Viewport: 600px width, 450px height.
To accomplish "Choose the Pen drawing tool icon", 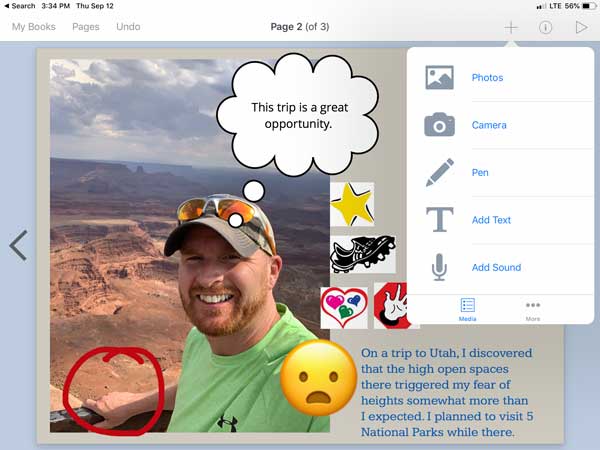I will click(439, 172).
